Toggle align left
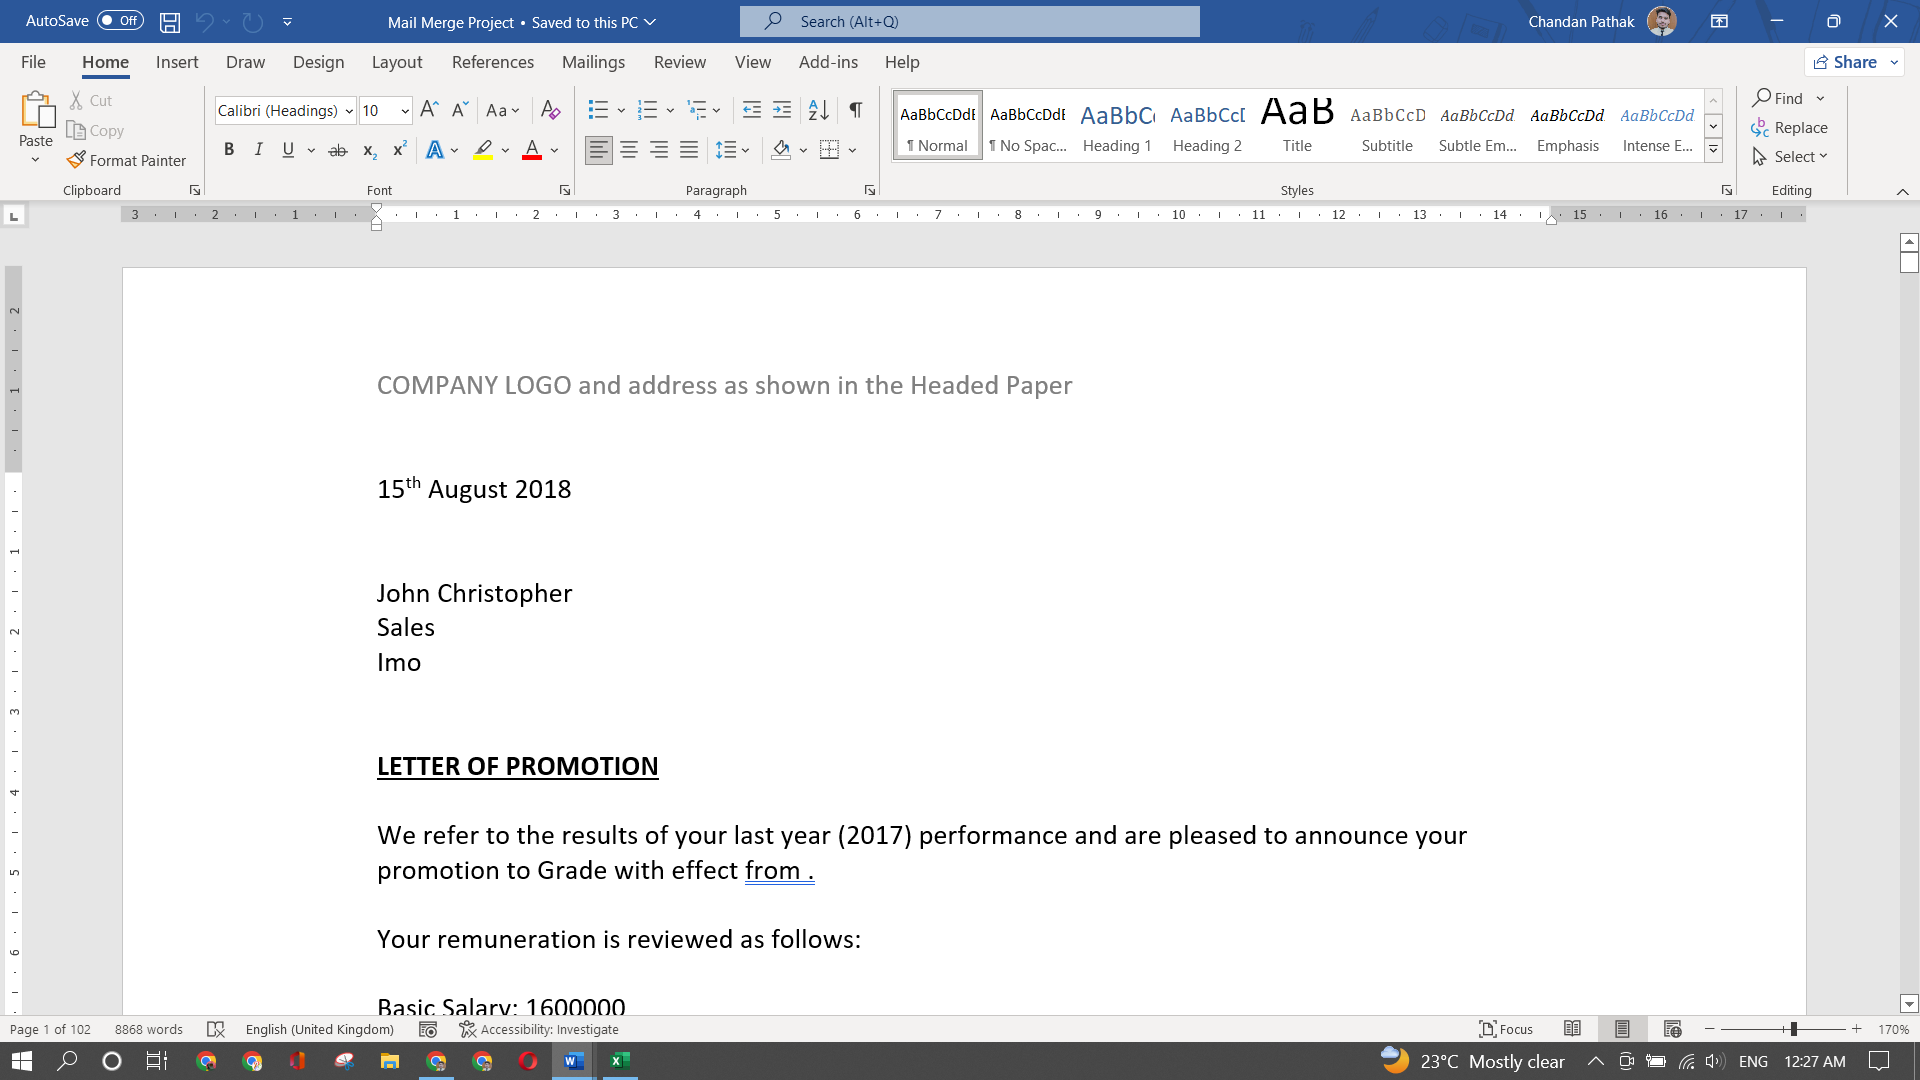This screenshot has width=1920, height=1080. (599, 150)
